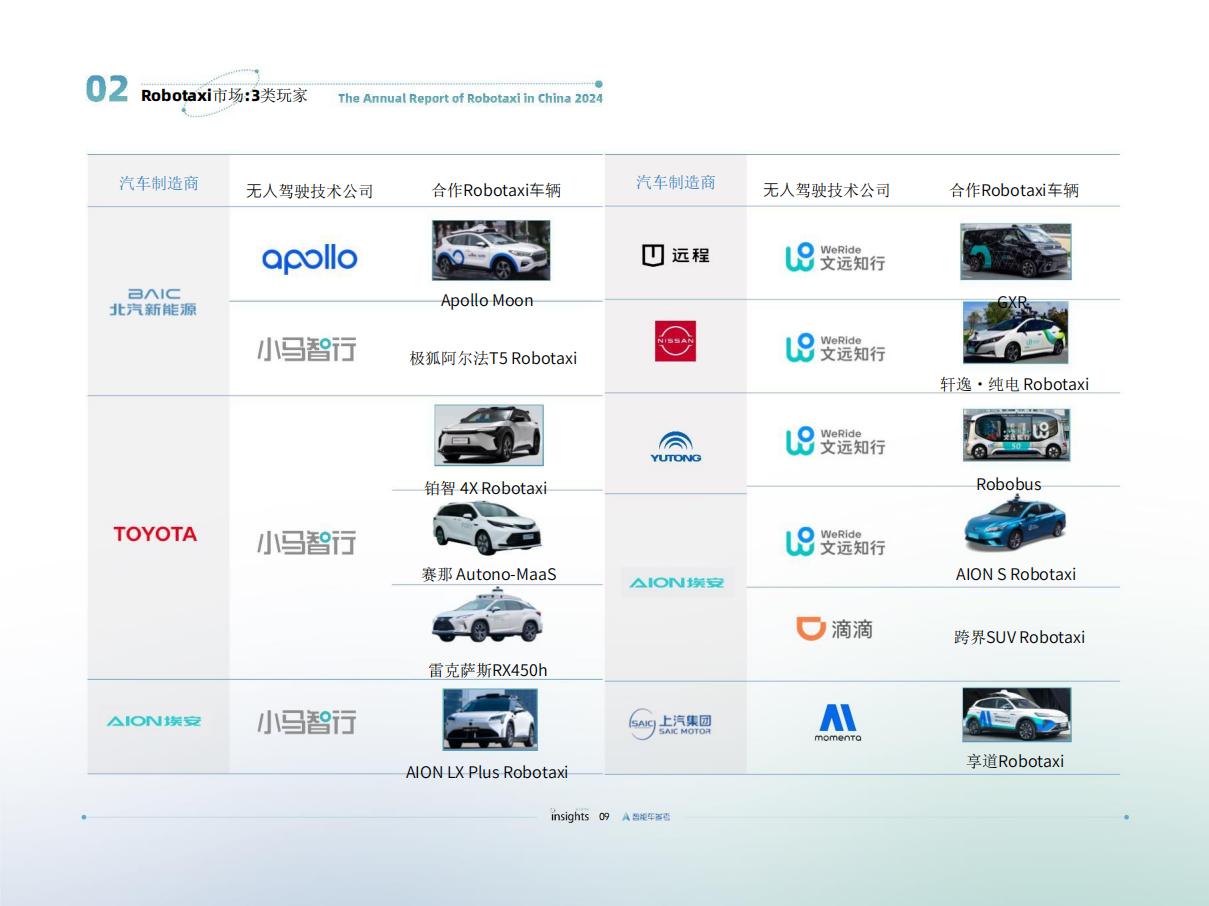The height and width of the screenshot is (906, 1209).
Task: Select the 'AION S Robotaxi' caption
Action: 1016,574
